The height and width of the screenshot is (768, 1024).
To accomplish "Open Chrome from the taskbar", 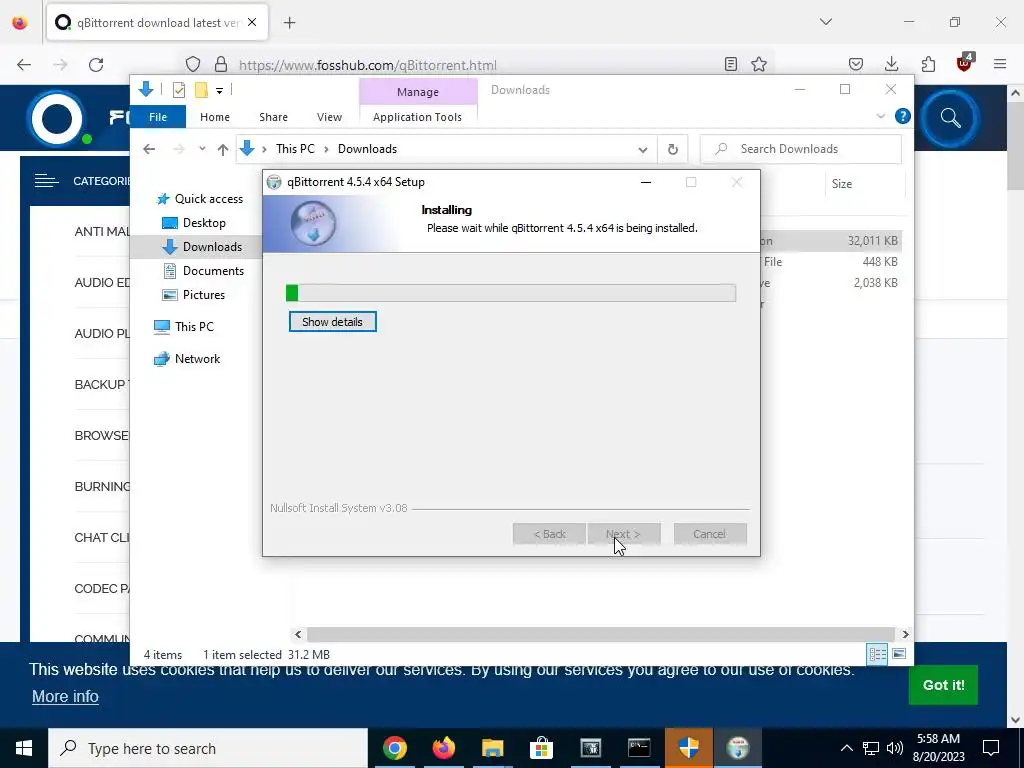I will pos(395,748).
